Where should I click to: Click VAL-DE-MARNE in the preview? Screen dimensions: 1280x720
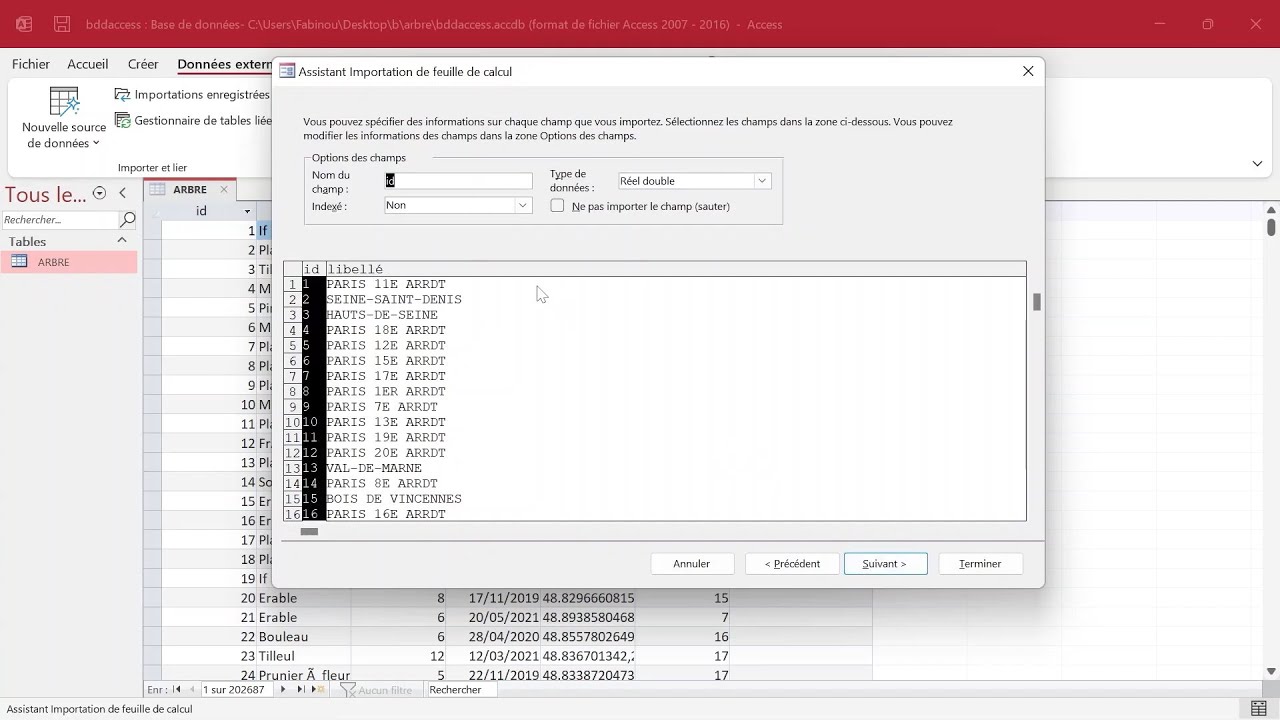click(x=374, y=468)
